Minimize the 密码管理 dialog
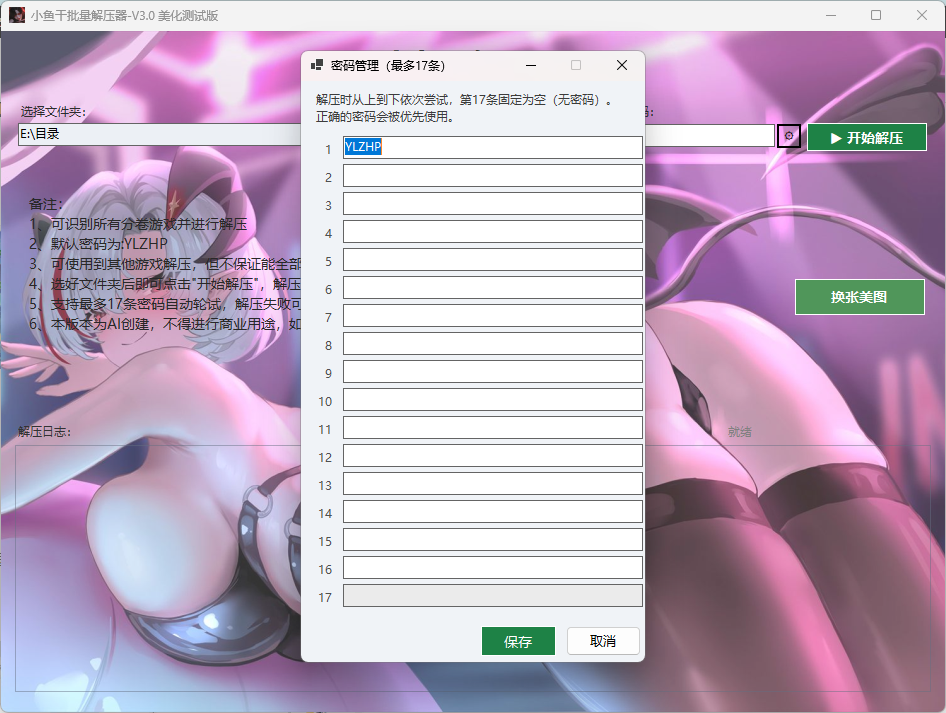Screen dimensions: 946x713 pos(531,65)
